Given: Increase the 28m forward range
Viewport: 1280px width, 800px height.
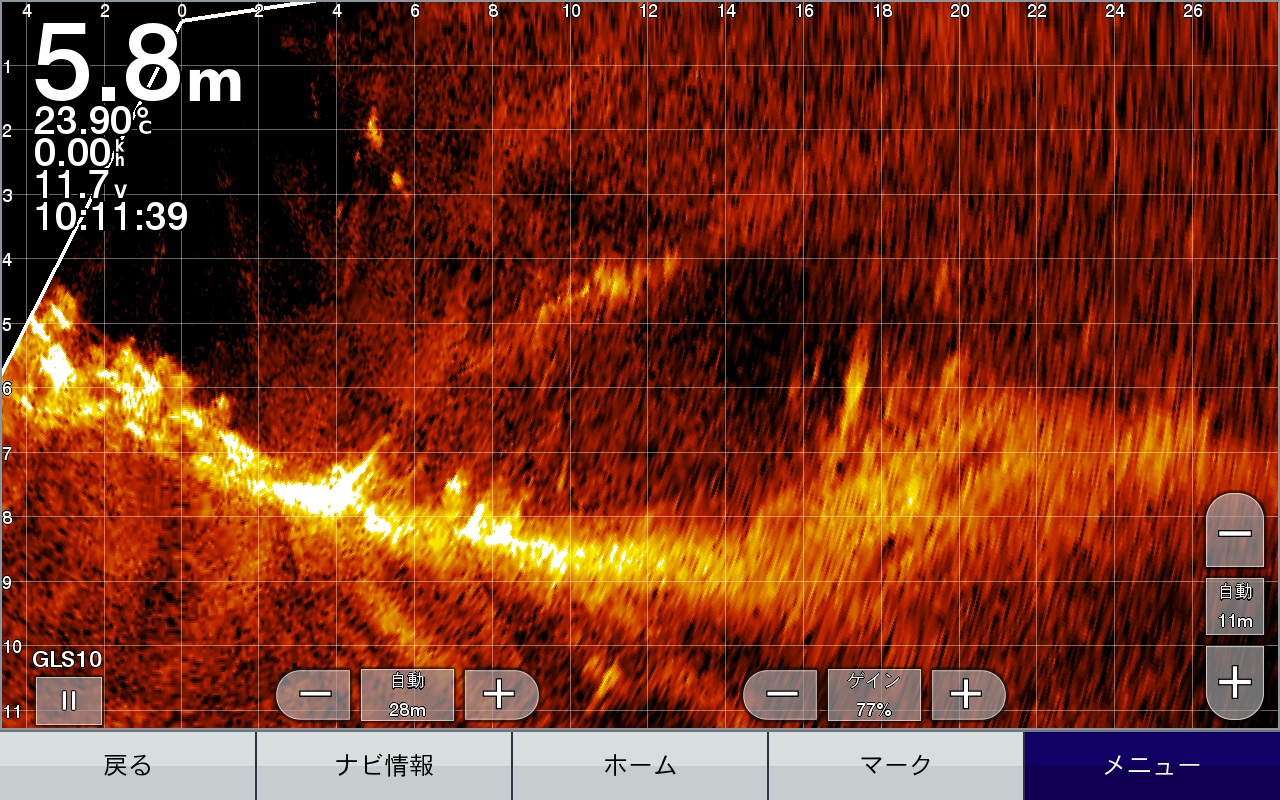Looking at the screenshot, I should [501, 694].
